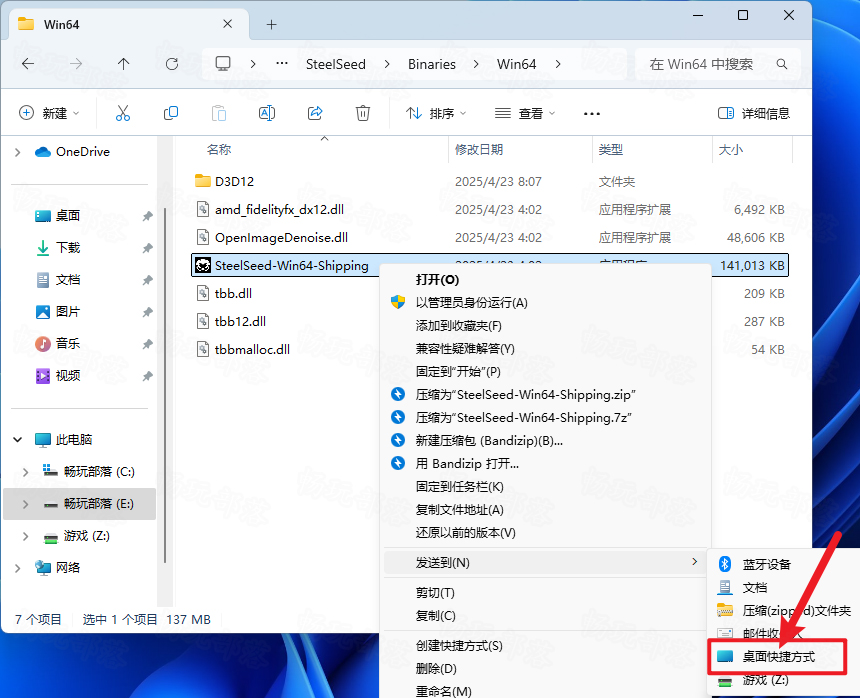Image resolution: width=860 pixels, height=698 pixels.
Task: Close the Win64 tab
Action: click(x=228, y=24)
